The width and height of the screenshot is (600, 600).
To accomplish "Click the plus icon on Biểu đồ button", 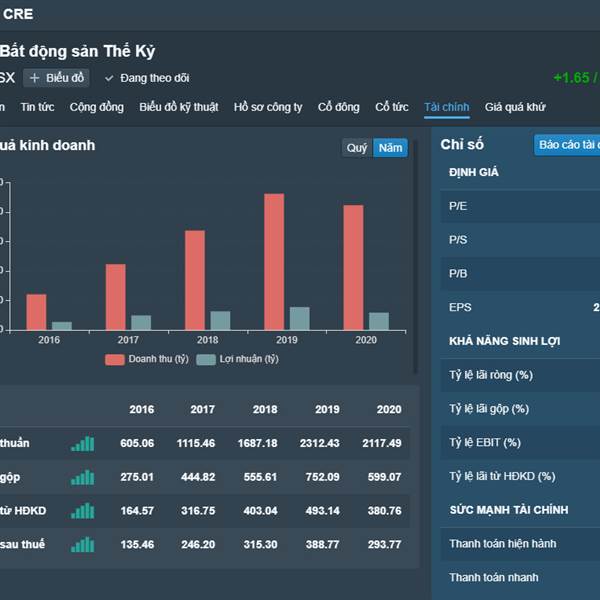I will (34, 78).
